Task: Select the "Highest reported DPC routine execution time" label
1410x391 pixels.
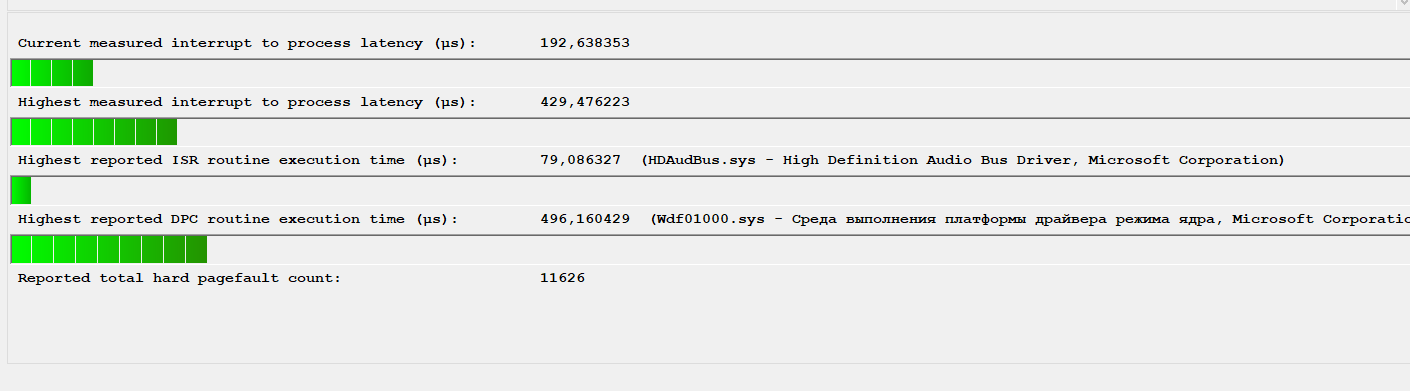Action: (x=238, y=219)
